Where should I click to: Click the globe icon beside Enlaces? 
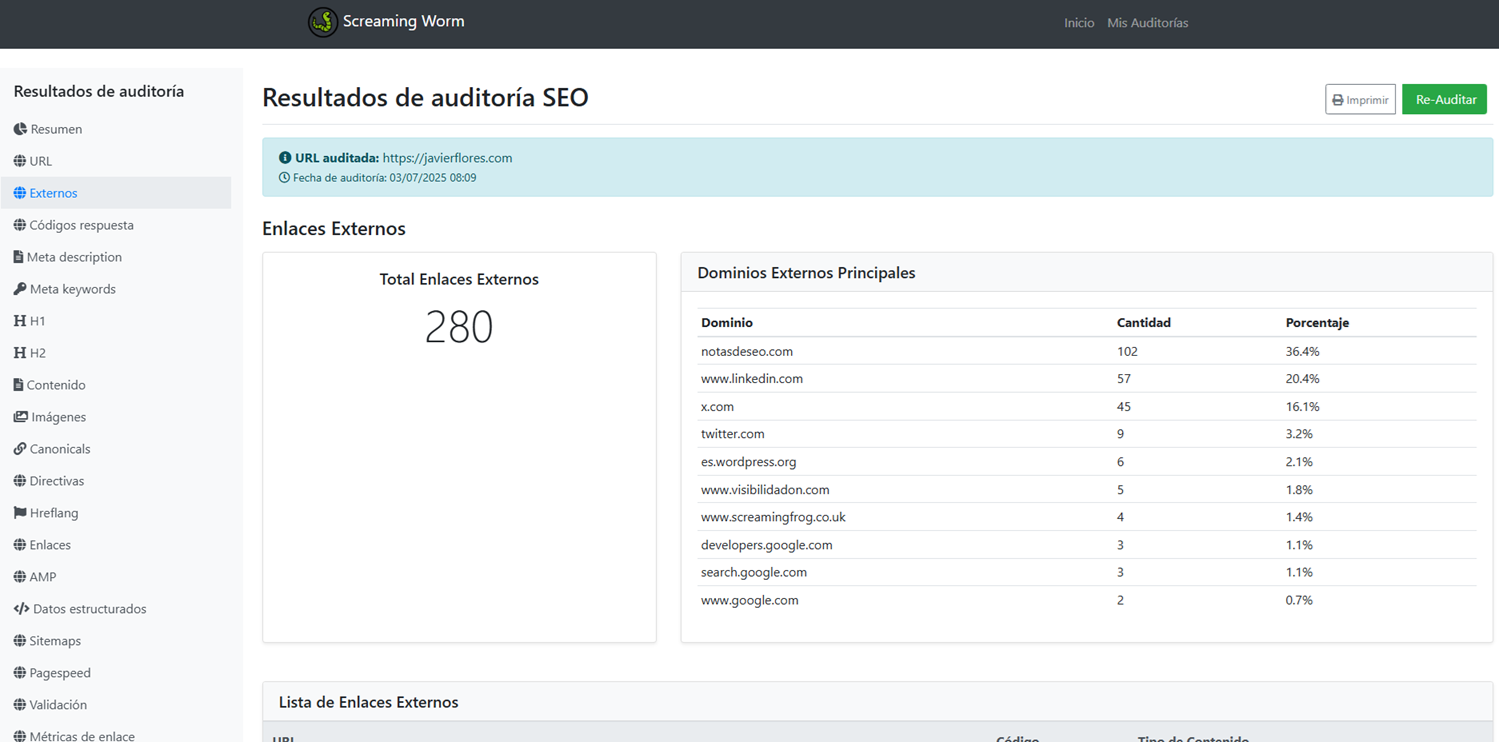click(20, 545)
